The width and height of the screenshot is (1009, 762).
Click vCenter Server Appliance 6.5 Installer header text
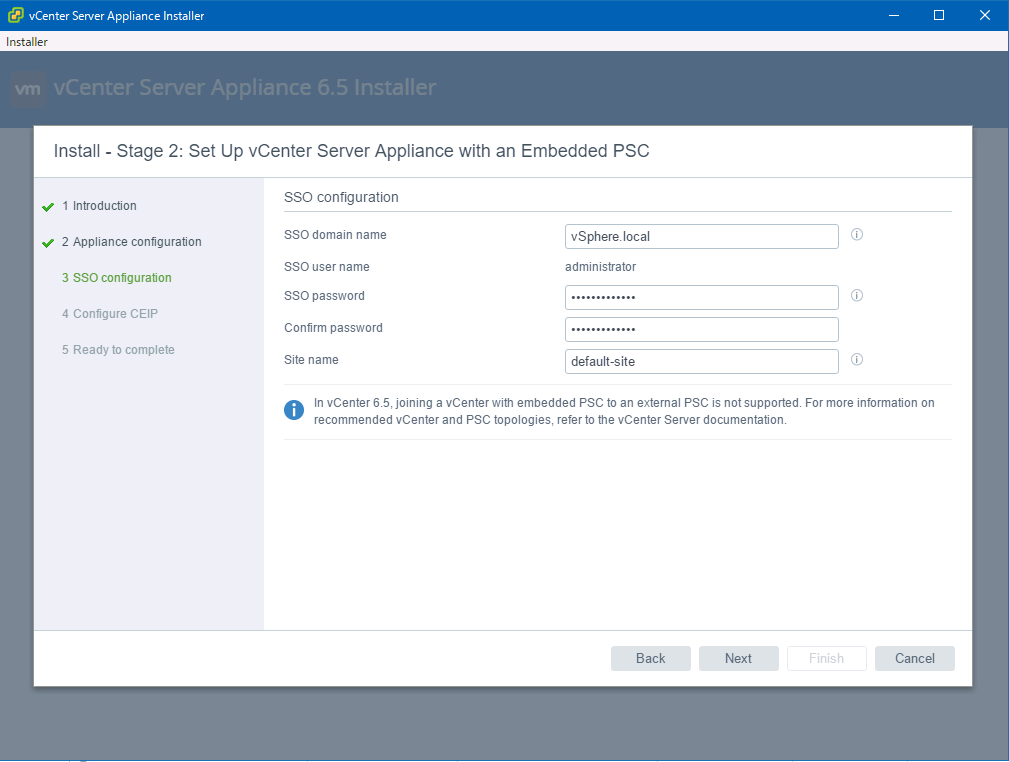[x=245, y=88]
